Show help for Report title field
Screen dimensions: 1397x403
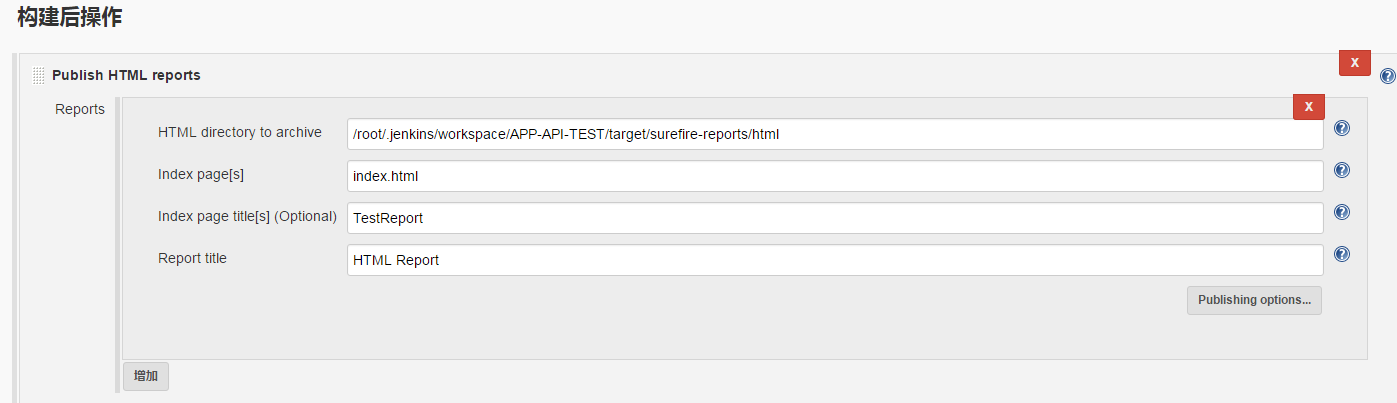pyautogui.click(x=1342, y=254)
